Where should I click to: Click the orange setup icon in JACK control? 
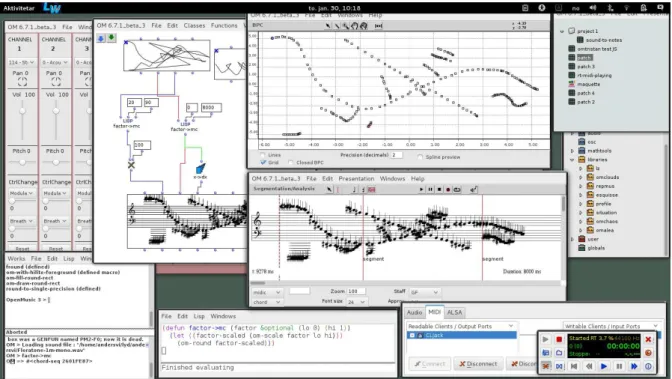648,353
